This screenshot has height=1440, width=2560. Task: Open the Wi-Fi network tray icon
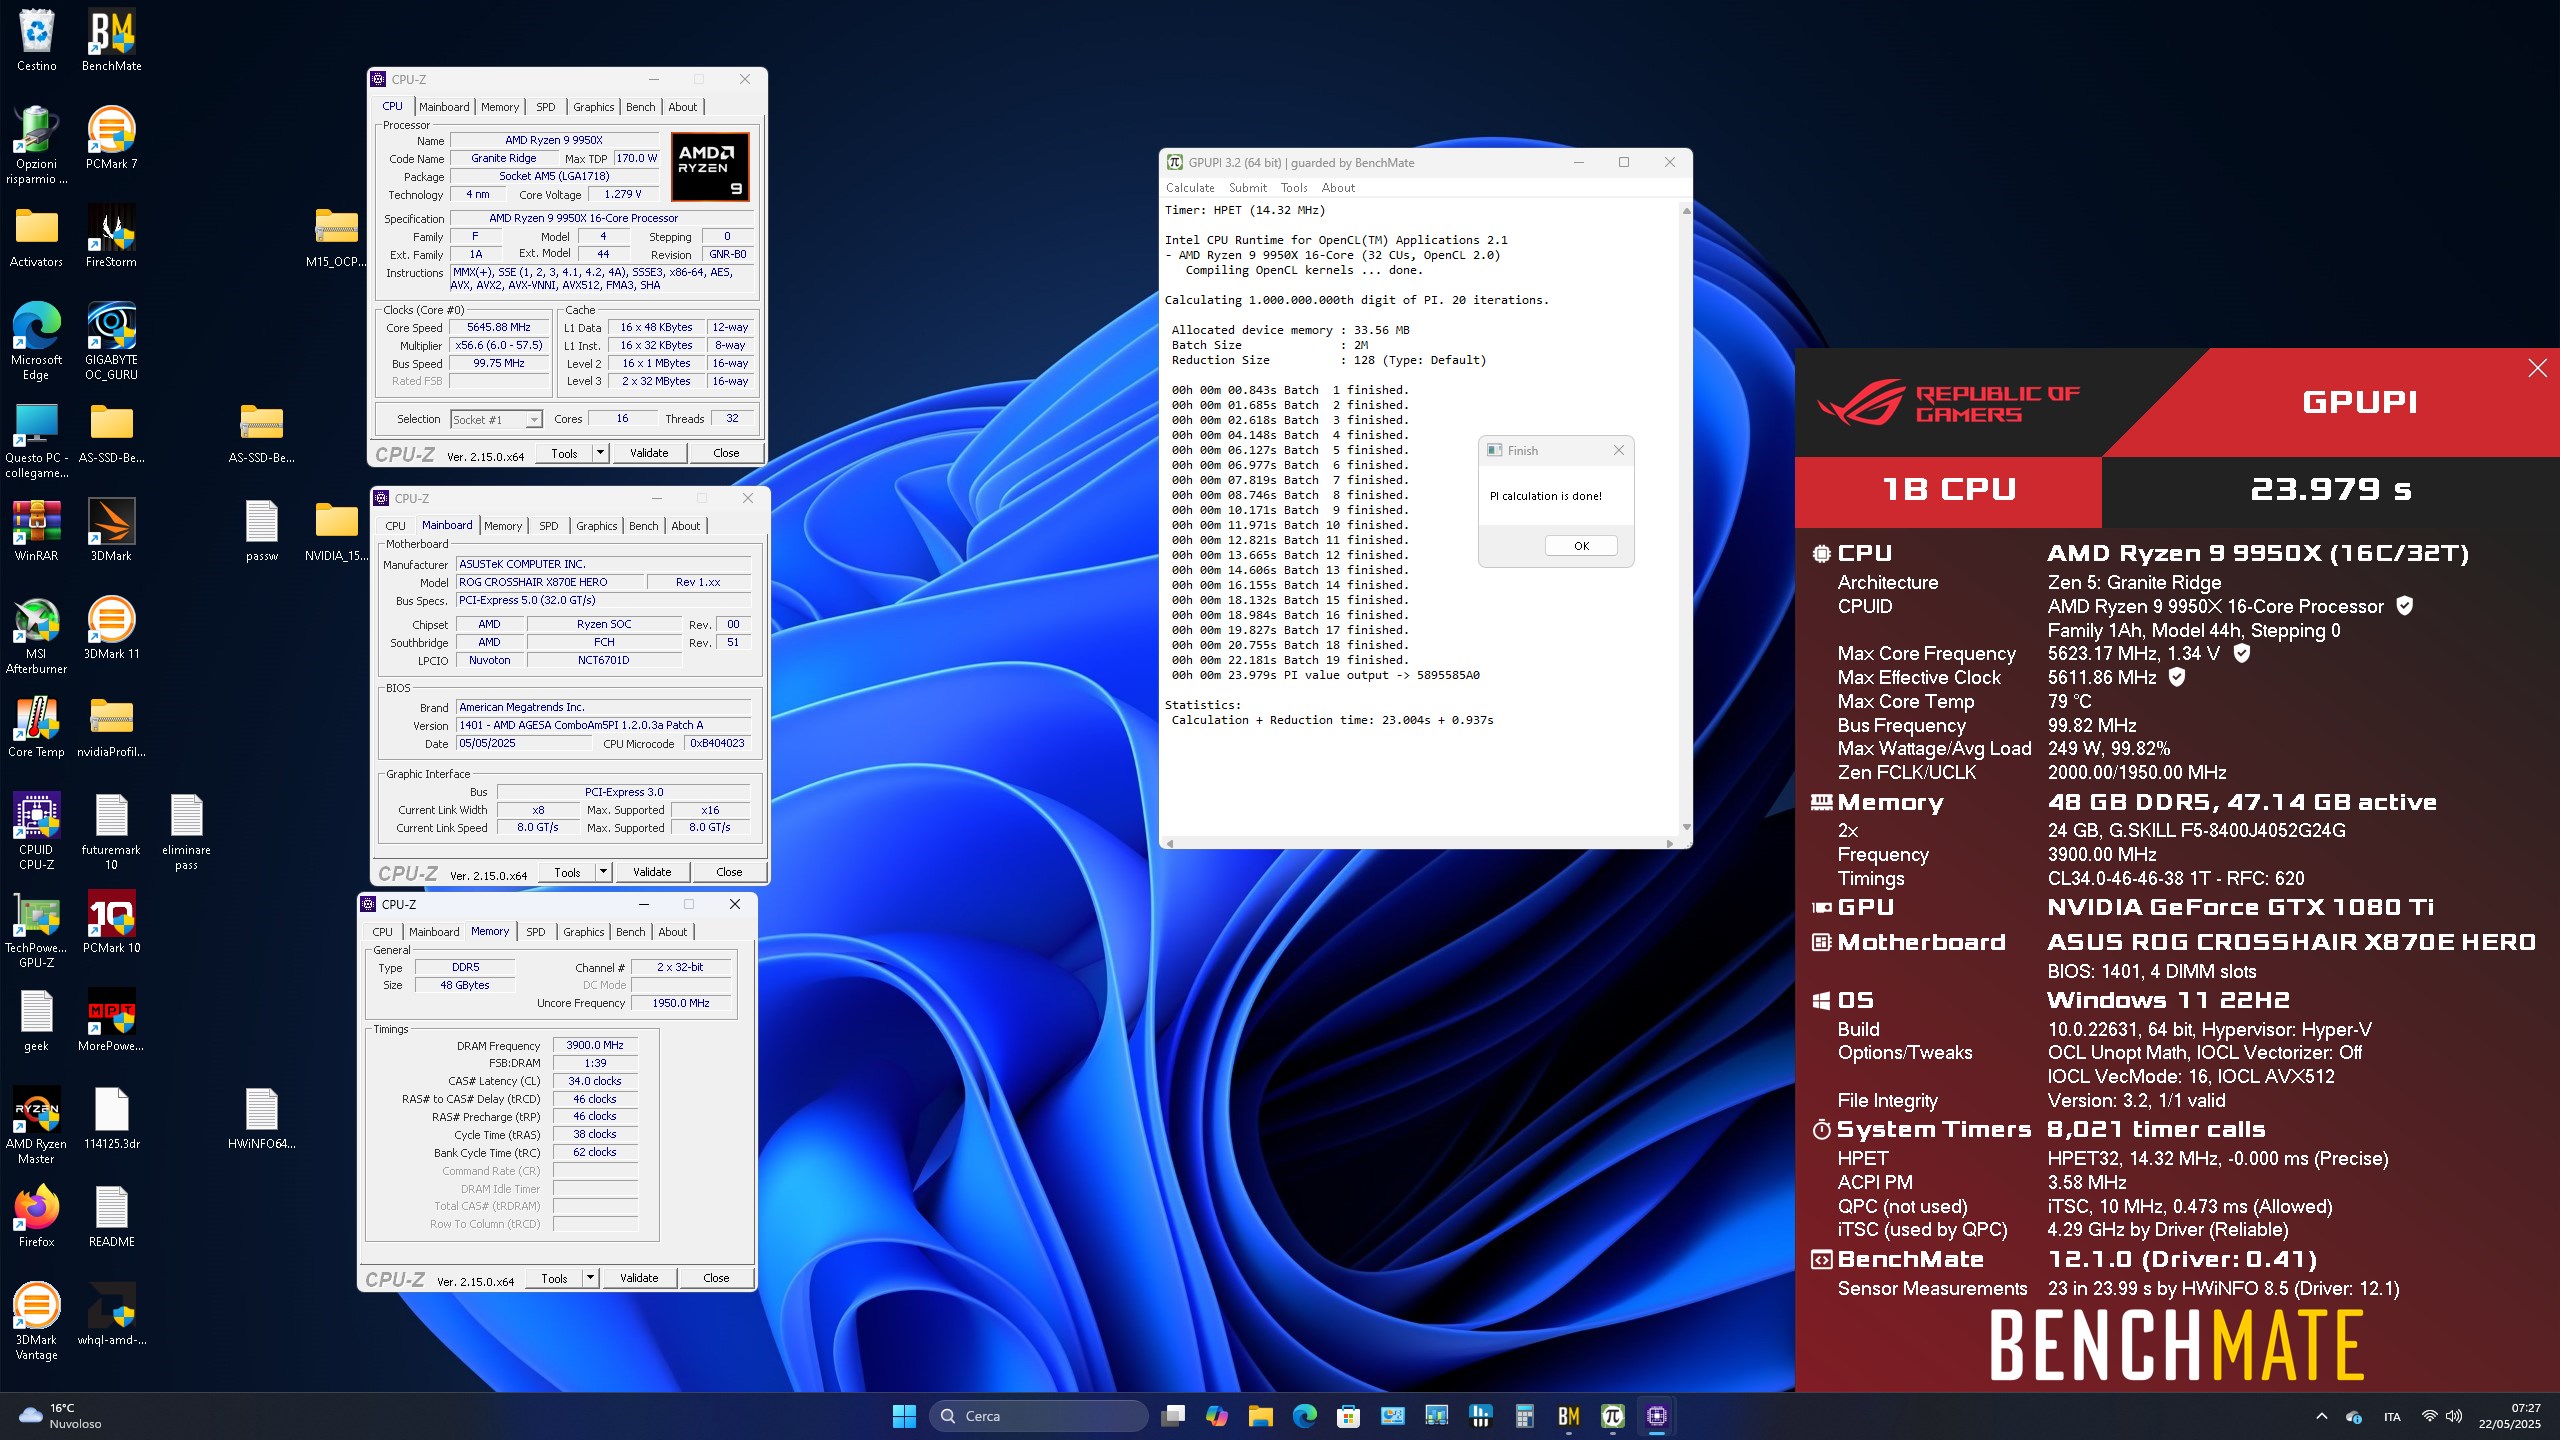coord(2429,1416)
